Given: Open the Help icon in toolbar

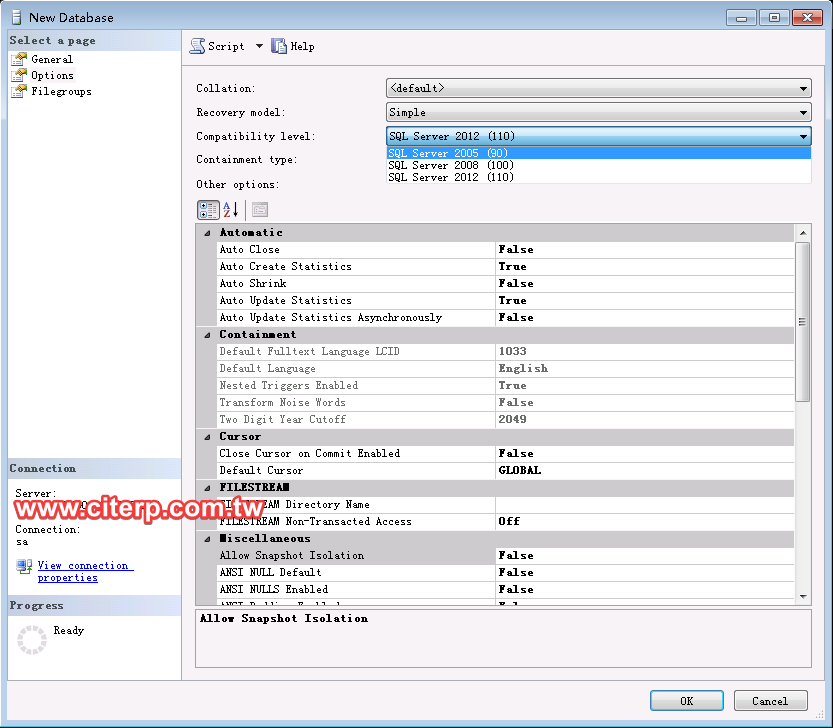Looking at the screenshot, I should (x=279, y=46).
